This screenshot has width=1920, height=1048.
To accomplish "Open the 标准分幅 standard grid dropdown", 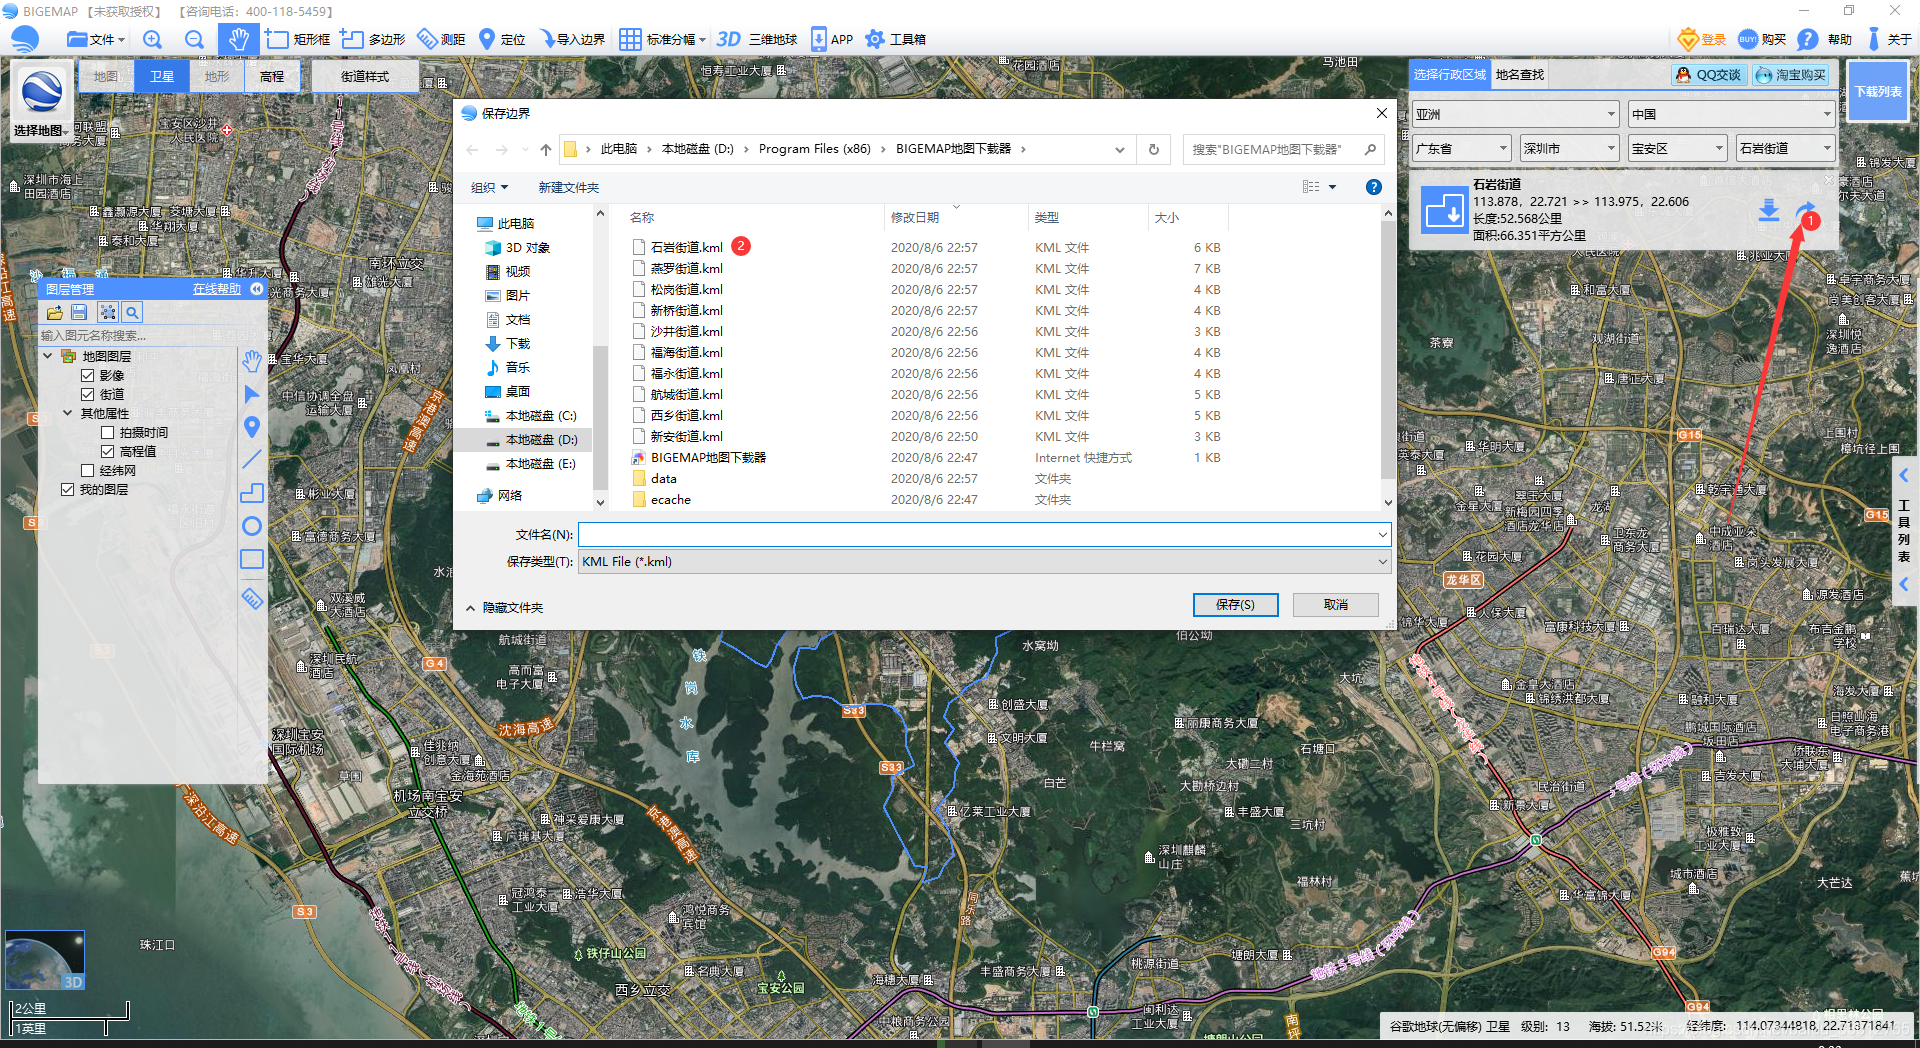I will coord(663,39).
